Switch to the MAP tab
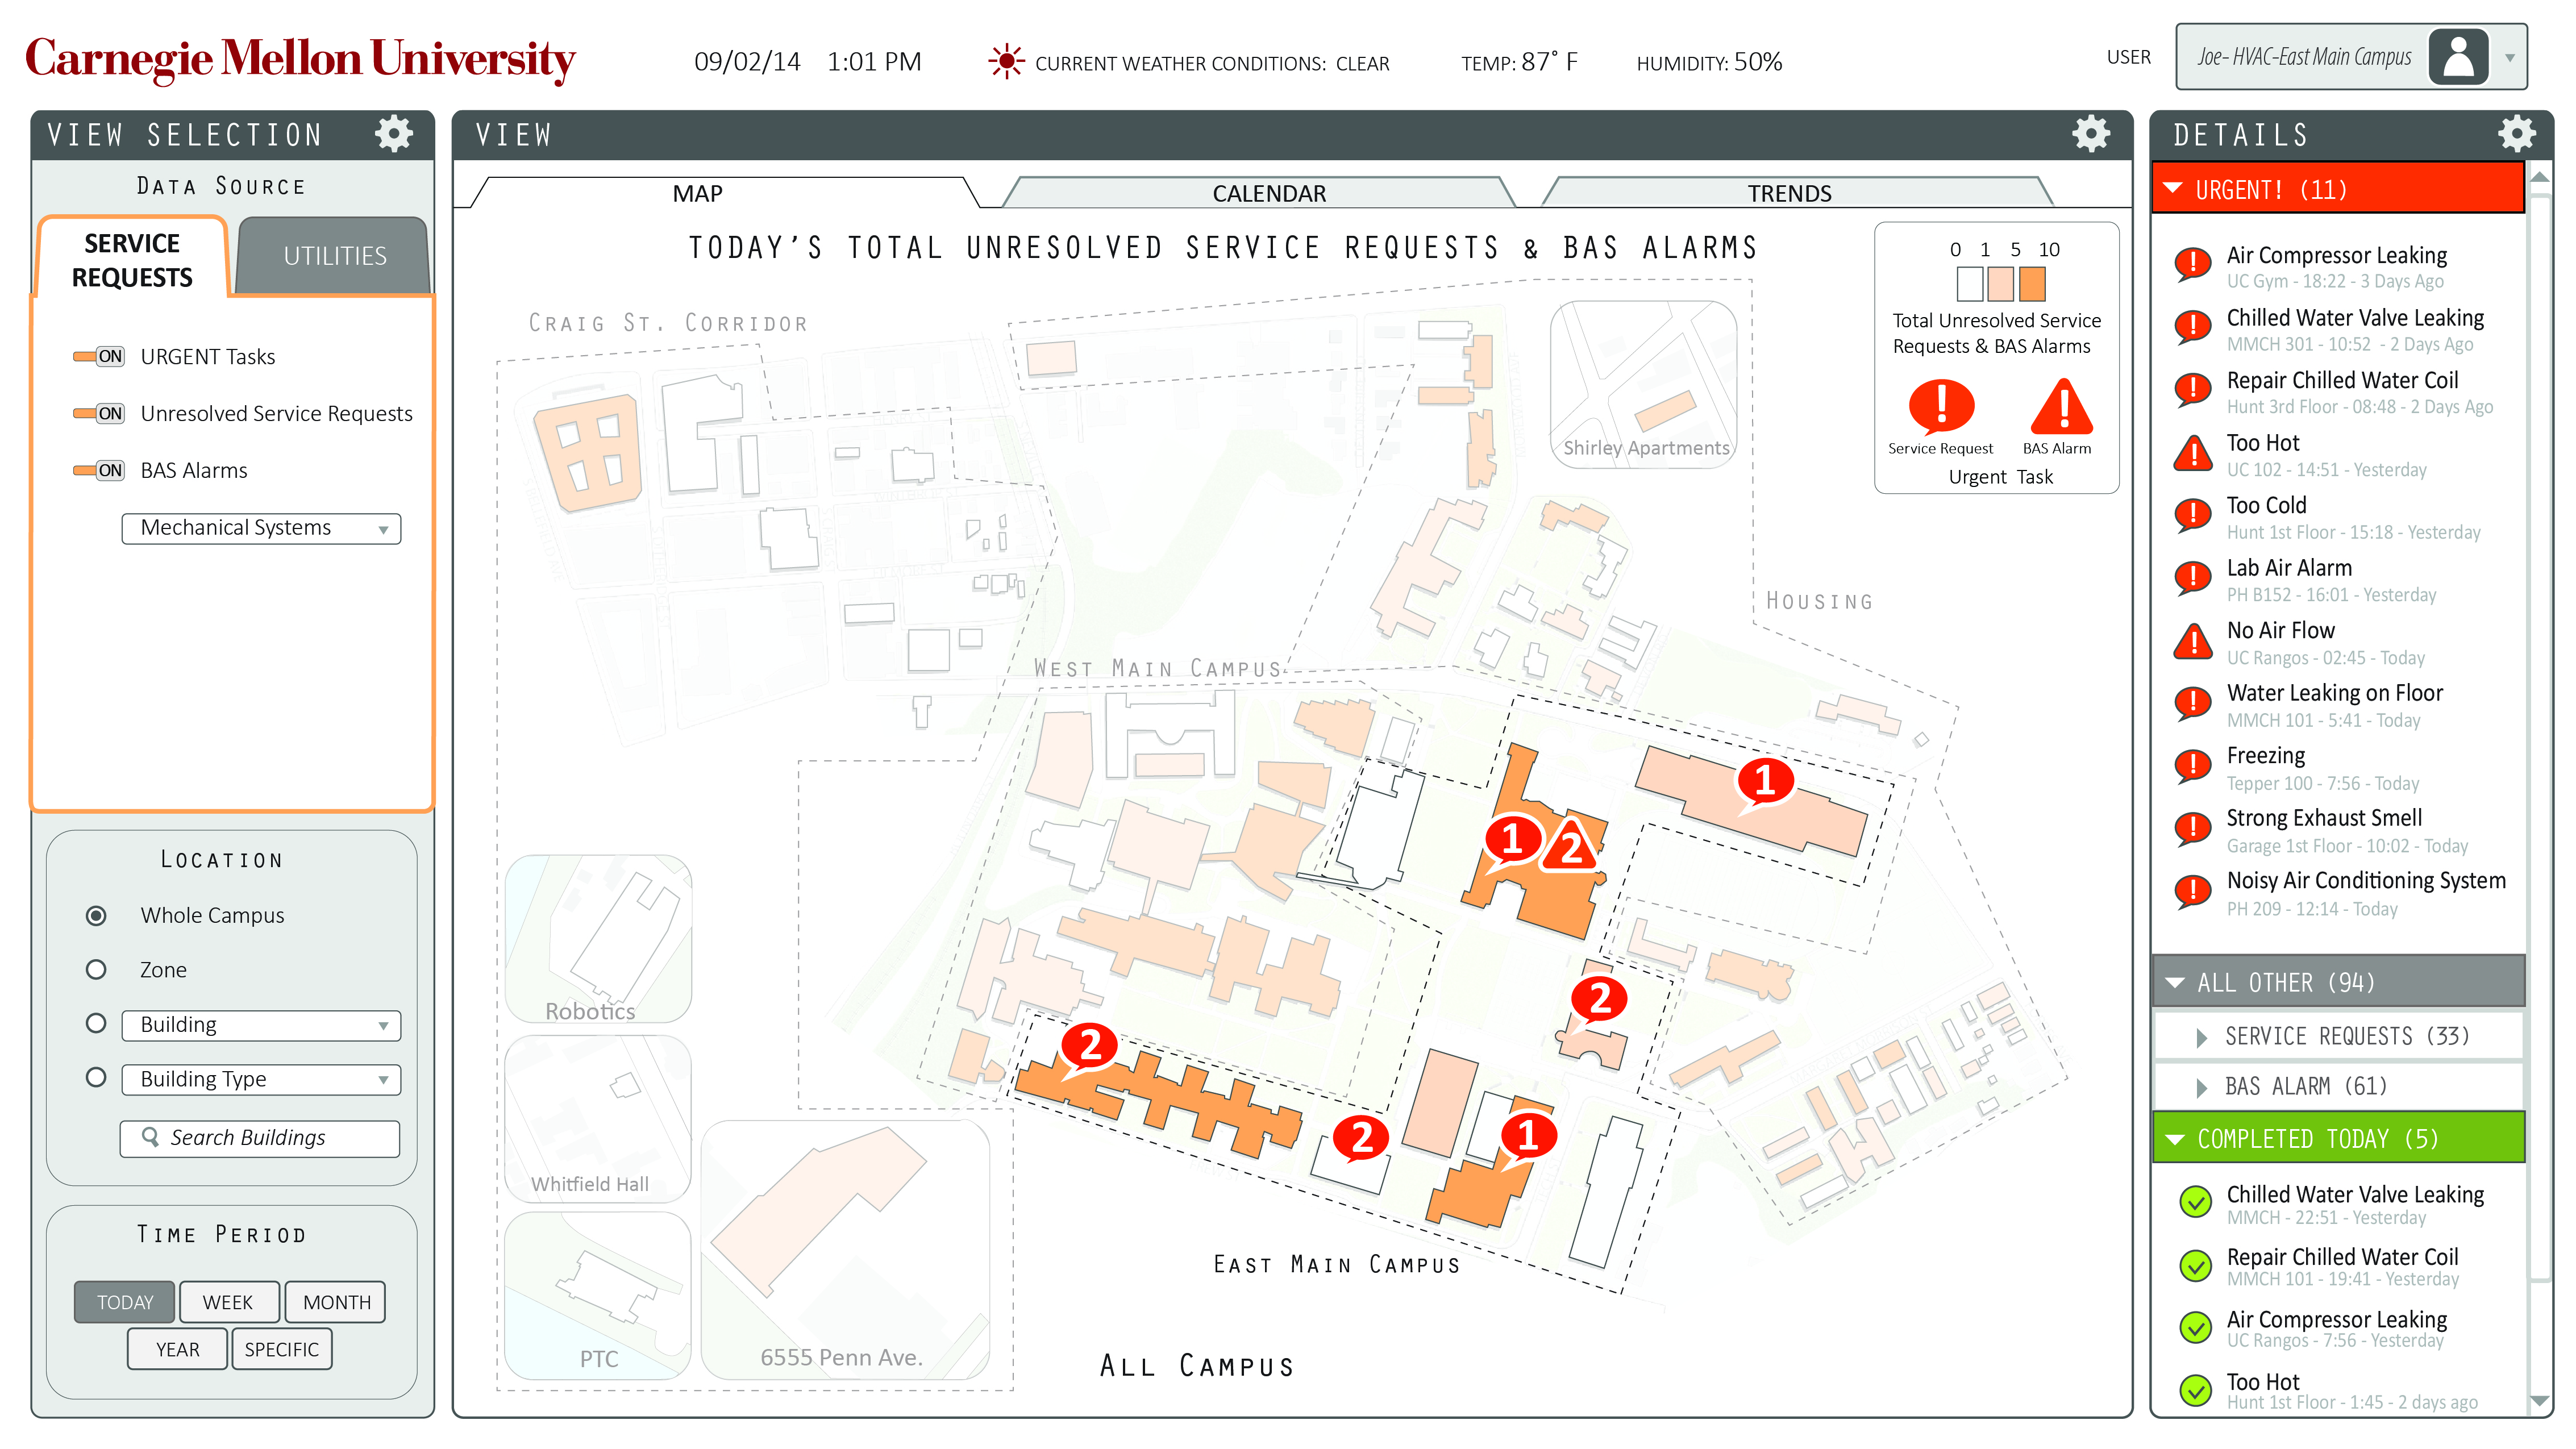This screenshot has width=2576, height=1449. 697,193
